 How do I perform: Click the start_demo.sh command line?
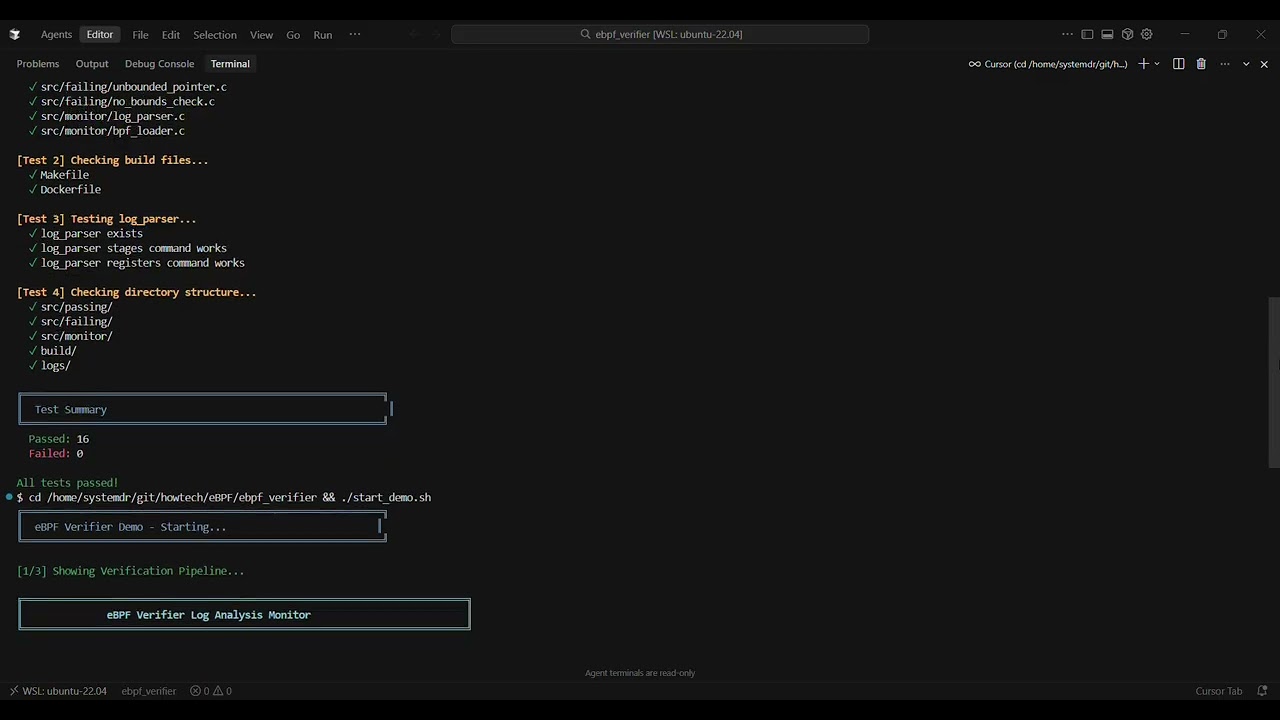[x=224, y=497]
